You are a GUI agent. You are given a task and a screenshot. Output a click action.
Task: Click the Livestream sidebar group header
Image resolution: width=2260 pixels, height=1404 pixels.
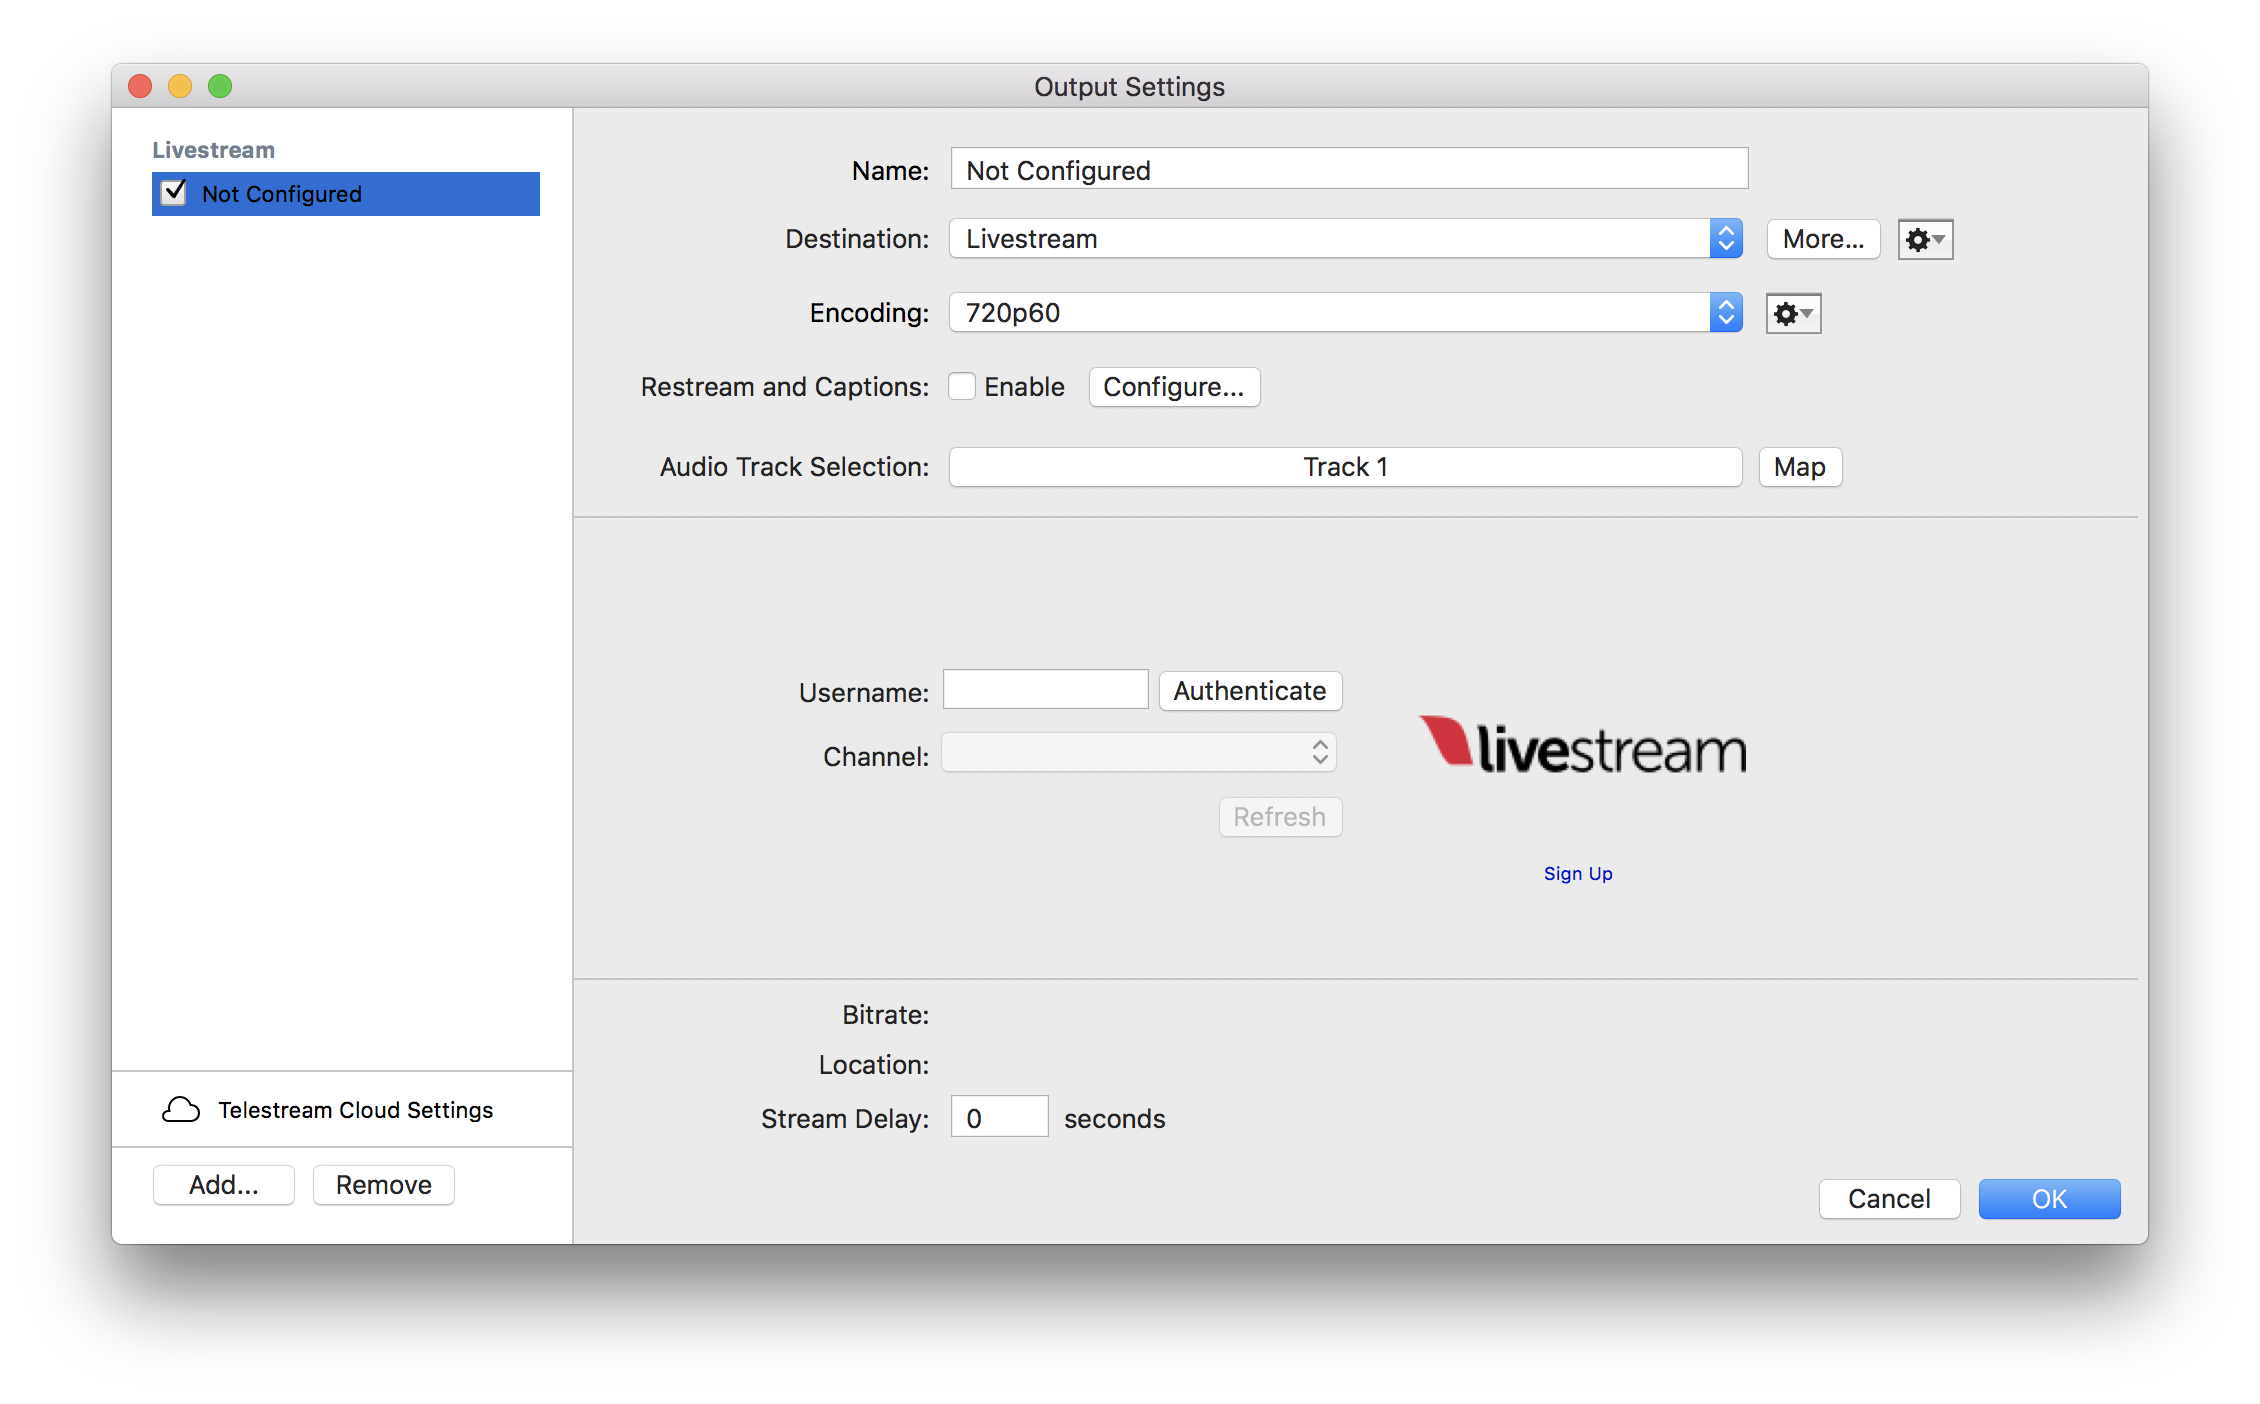click(213, 150)
